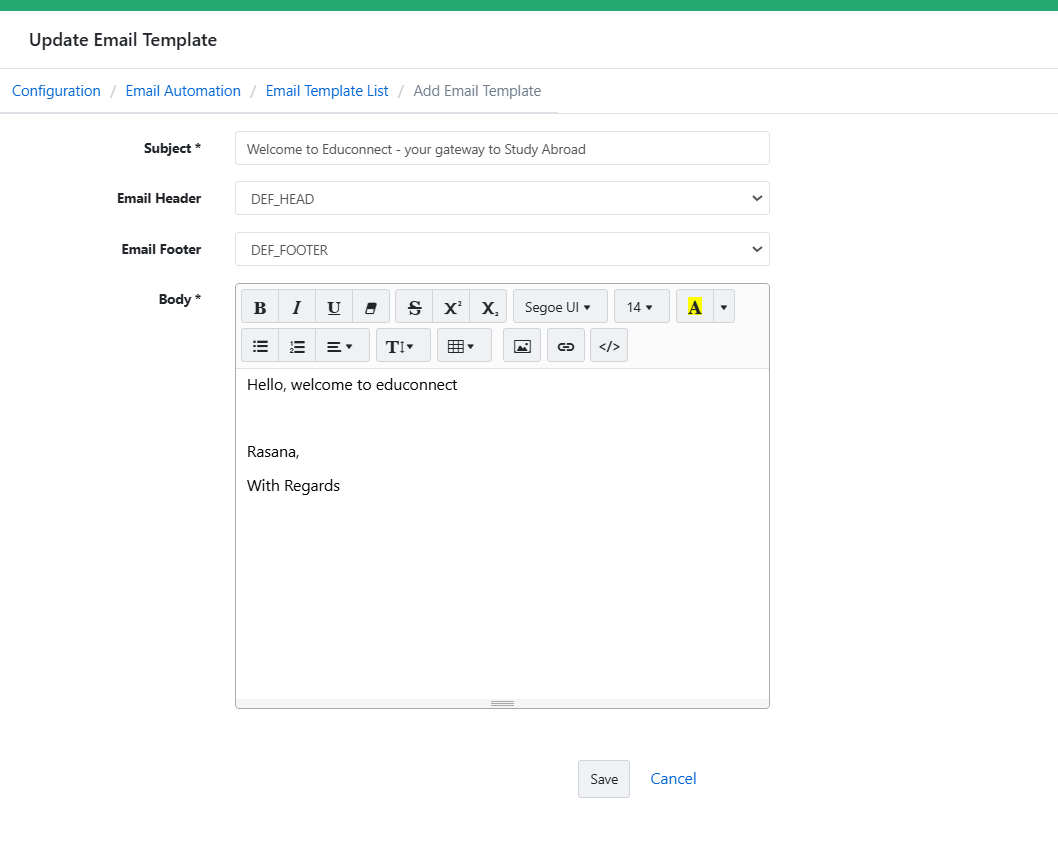Insert a hyperlink in the editor
This screenshot has height=855, width=1058.
[566, 346]
